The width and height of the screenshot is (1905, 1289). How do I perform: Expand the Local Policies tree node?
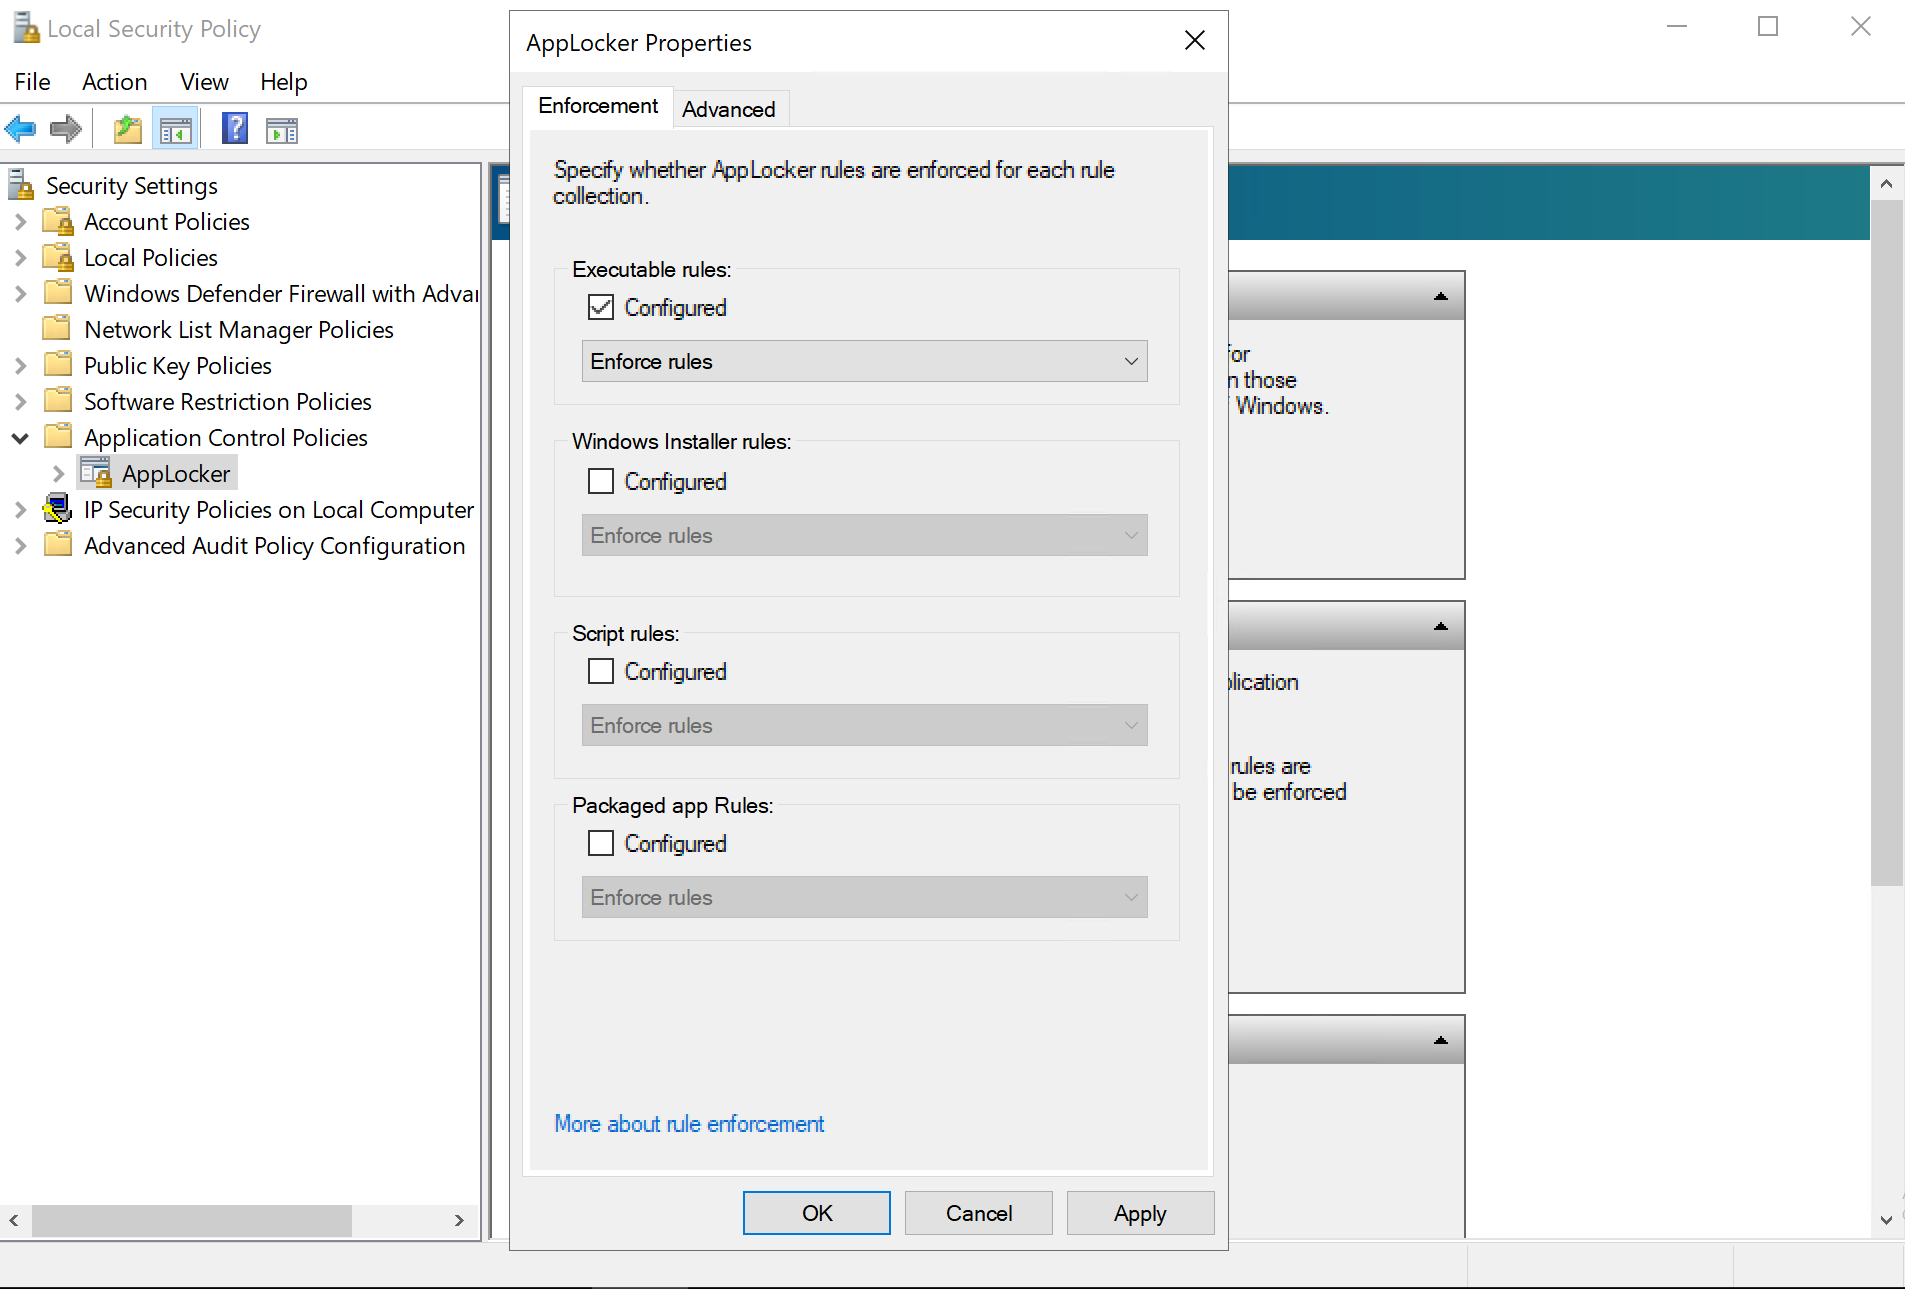pyautogui.click(x=21, y=258)
